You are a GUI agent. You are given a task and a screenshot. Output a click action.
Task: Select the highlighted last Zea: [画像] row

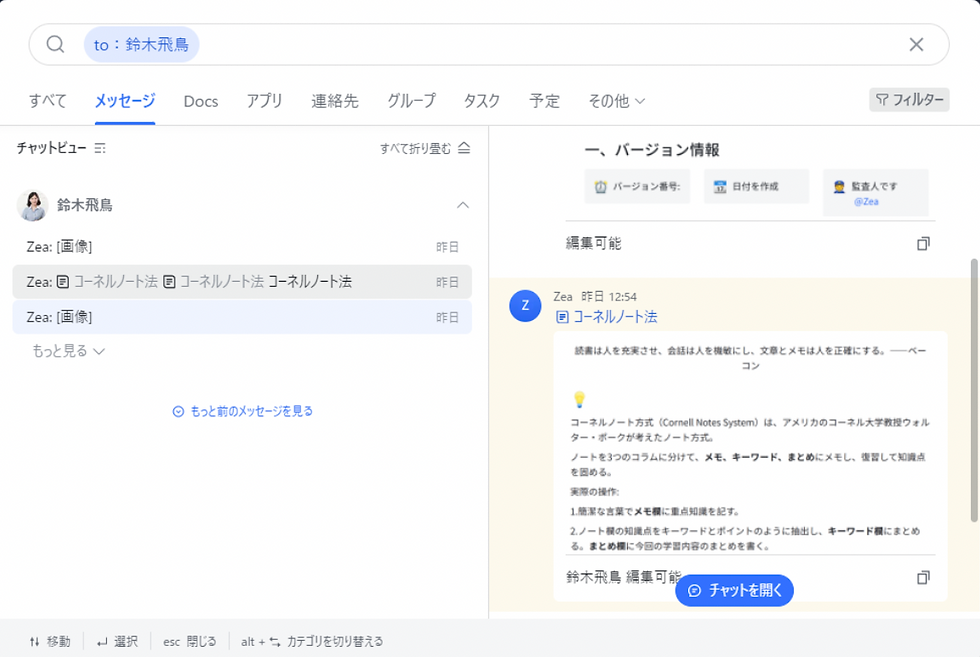tap(242, 317)
